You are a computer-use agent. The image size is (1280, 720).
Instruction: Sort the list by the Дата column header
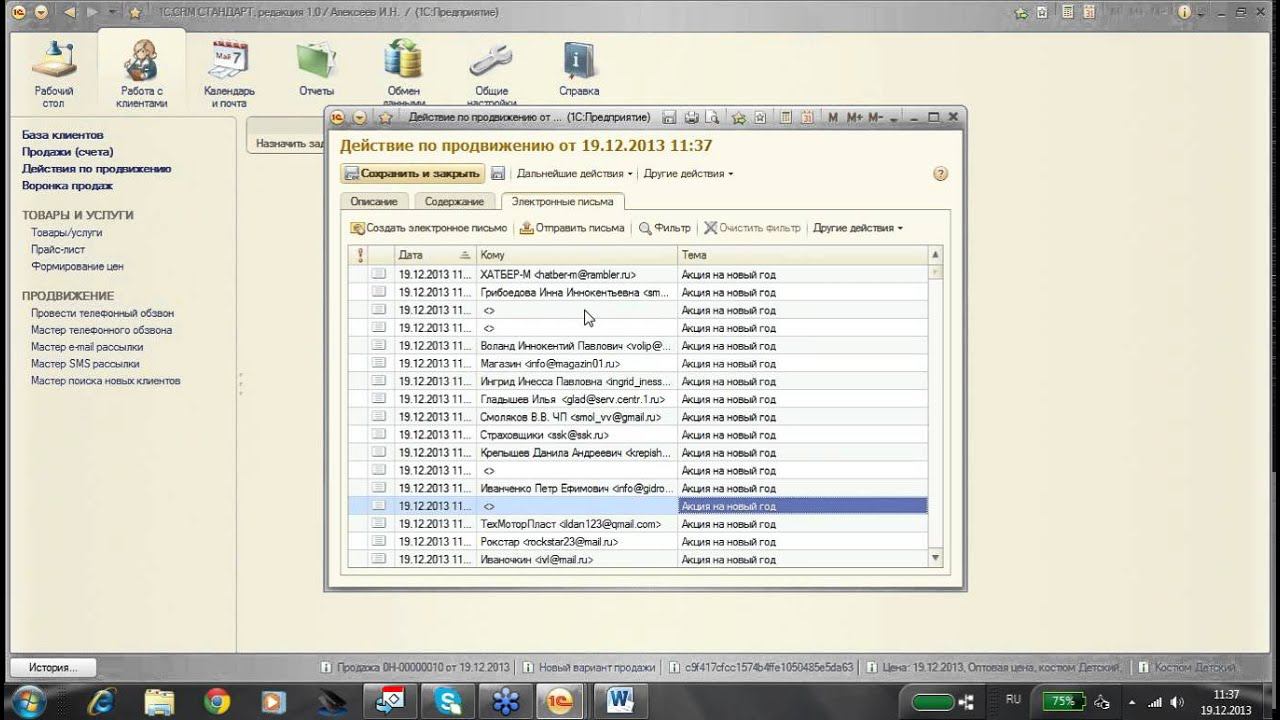click(435, 255)
